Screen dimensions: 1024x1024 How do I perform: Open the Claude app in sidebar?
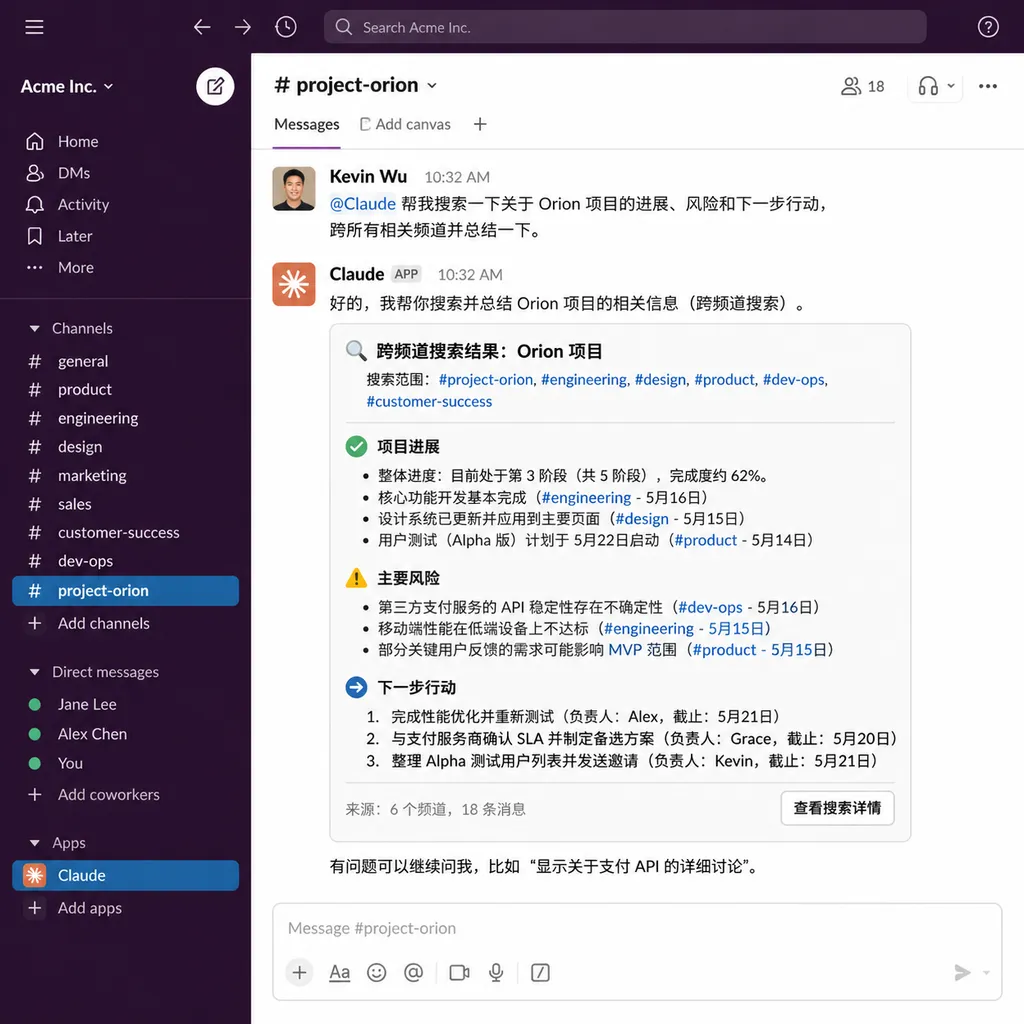(x=125, y=876)
